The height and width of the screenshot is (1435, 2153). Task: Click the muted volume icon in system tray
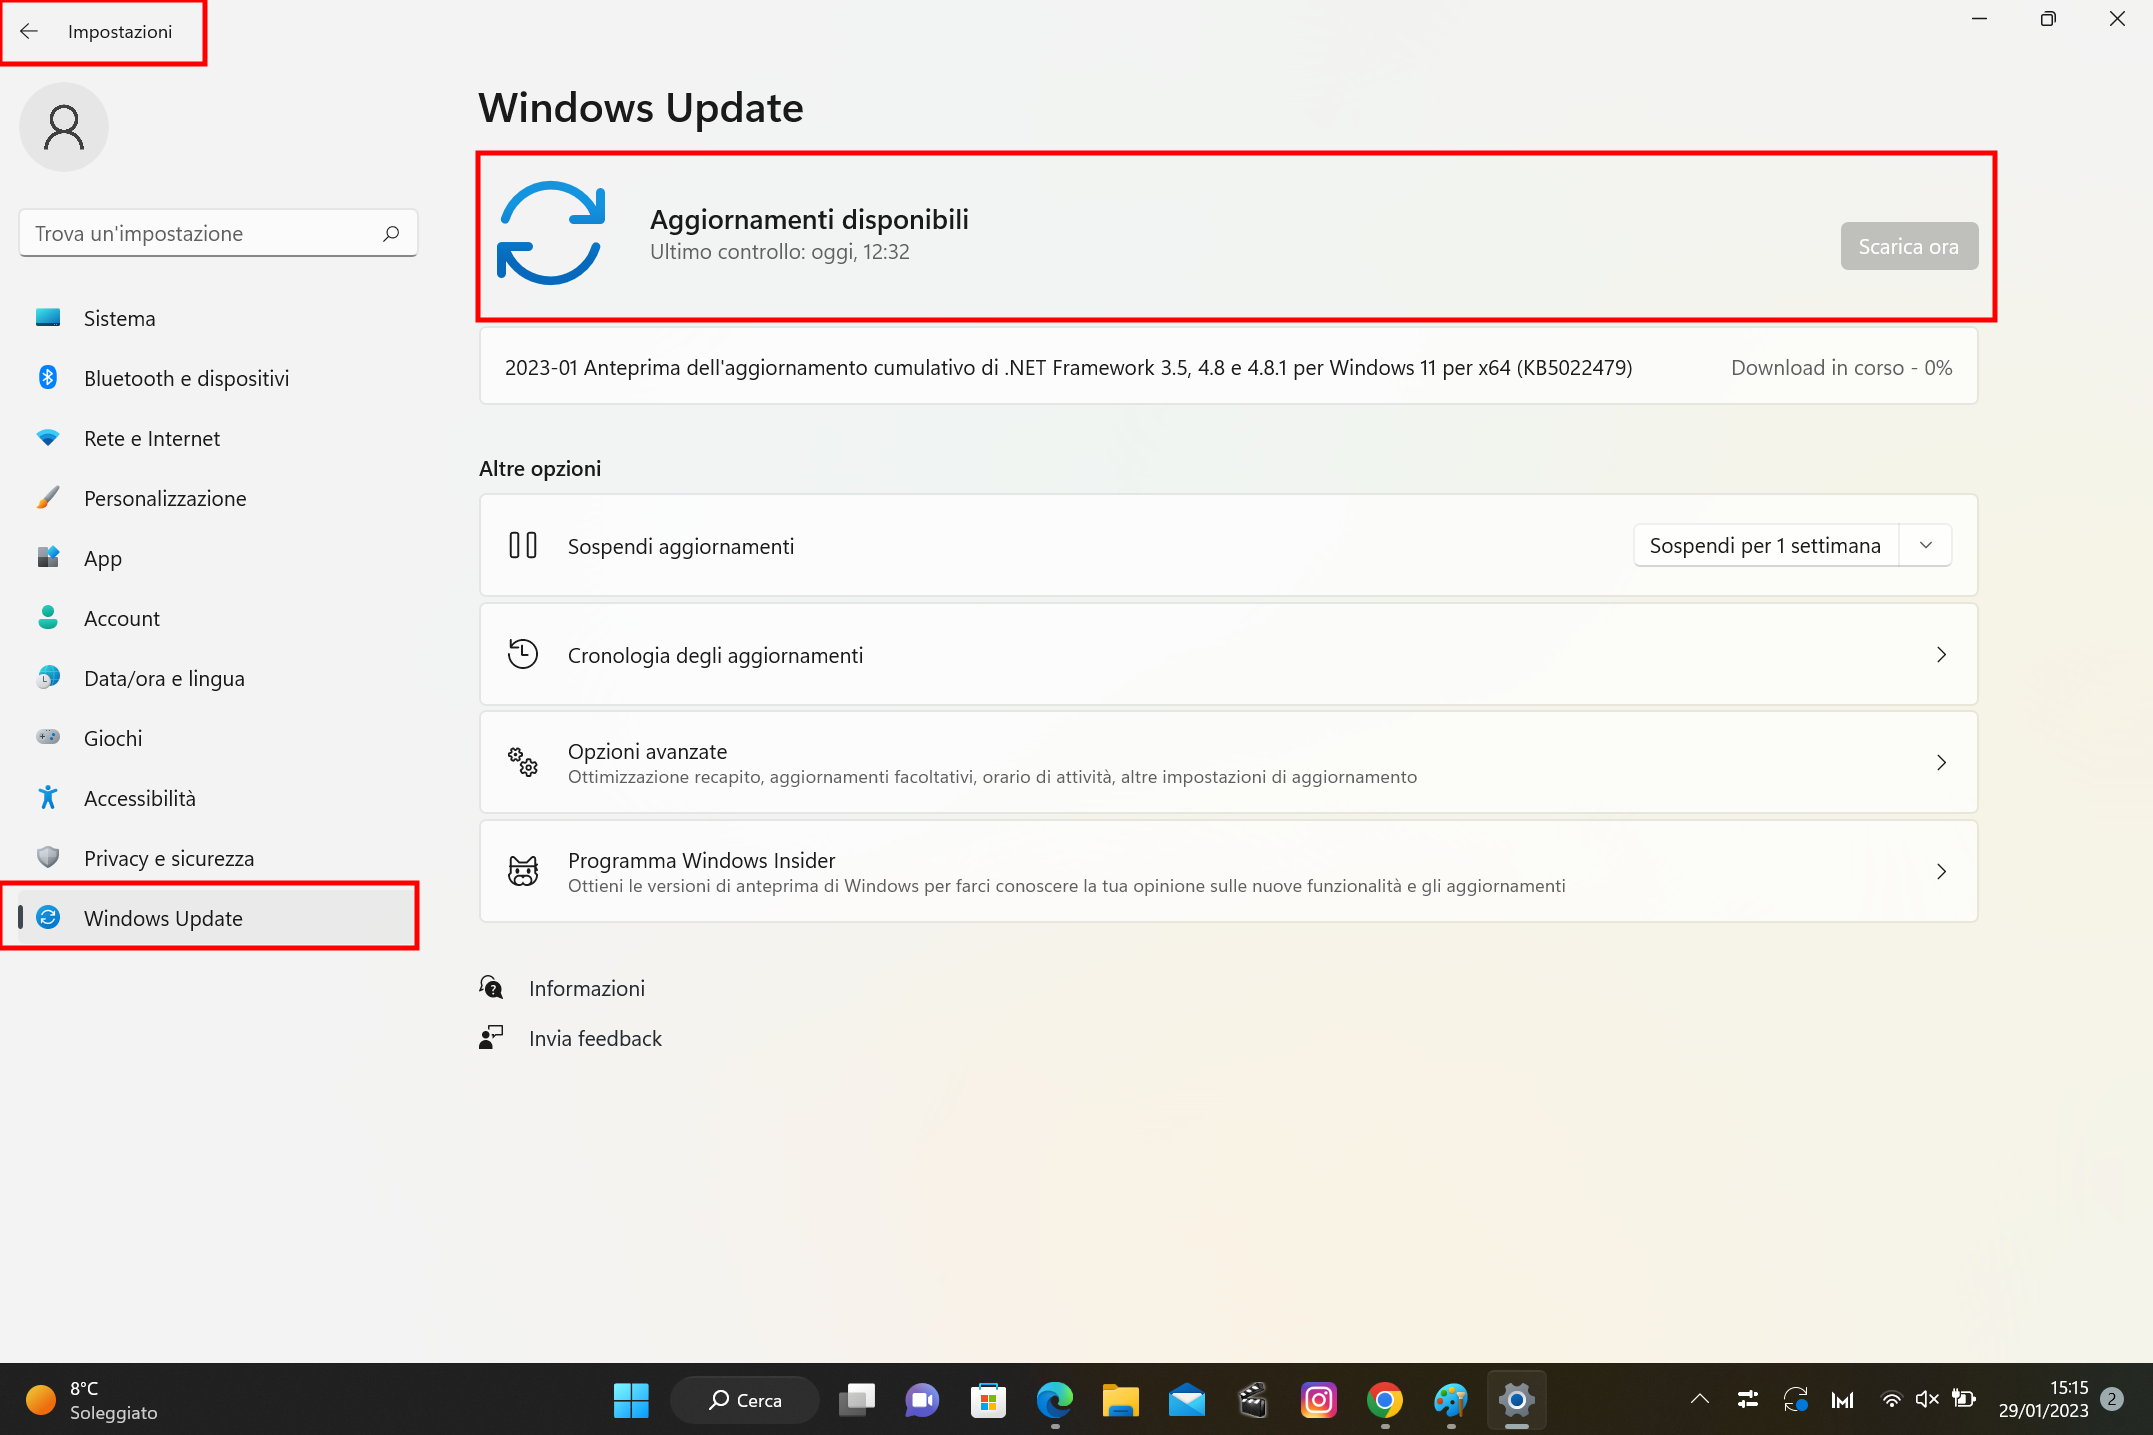coord(1926,1400)
